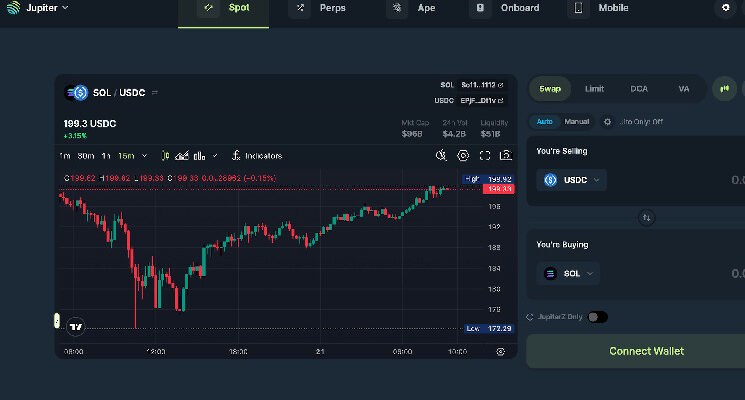Switch to the Spot tab

tap(223, 8)
